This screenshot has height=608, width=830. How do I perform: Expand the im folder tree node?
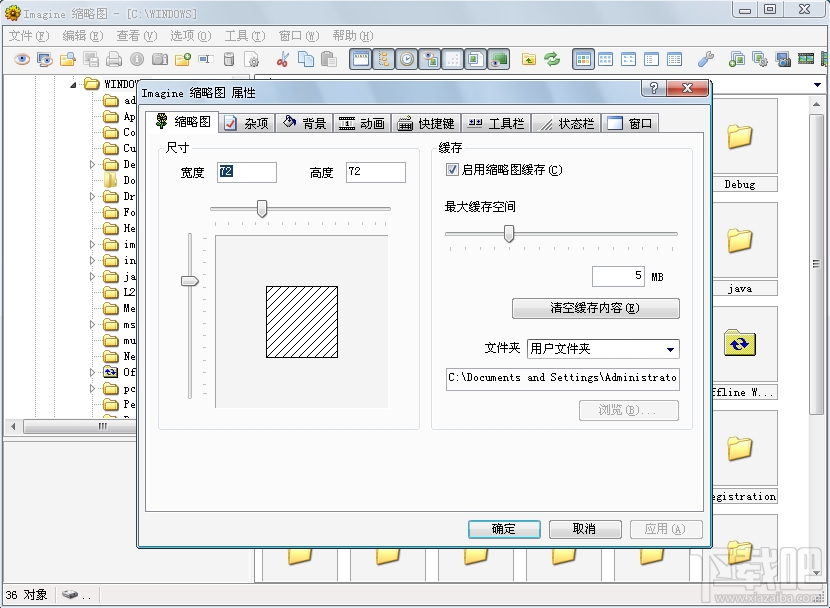(x=92, y=244)
